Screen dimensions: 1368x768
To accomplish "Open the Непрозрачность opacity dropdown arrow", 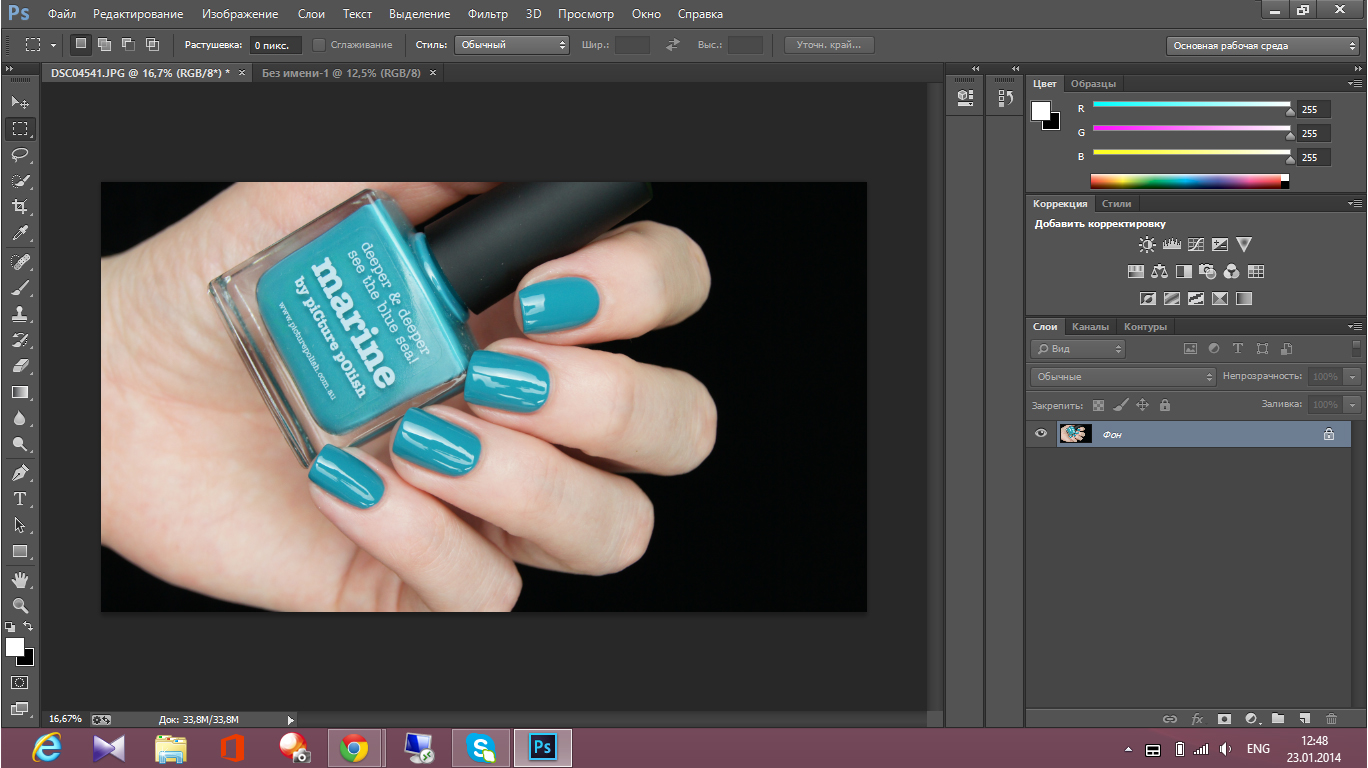I will click(x=1353, y=377).
